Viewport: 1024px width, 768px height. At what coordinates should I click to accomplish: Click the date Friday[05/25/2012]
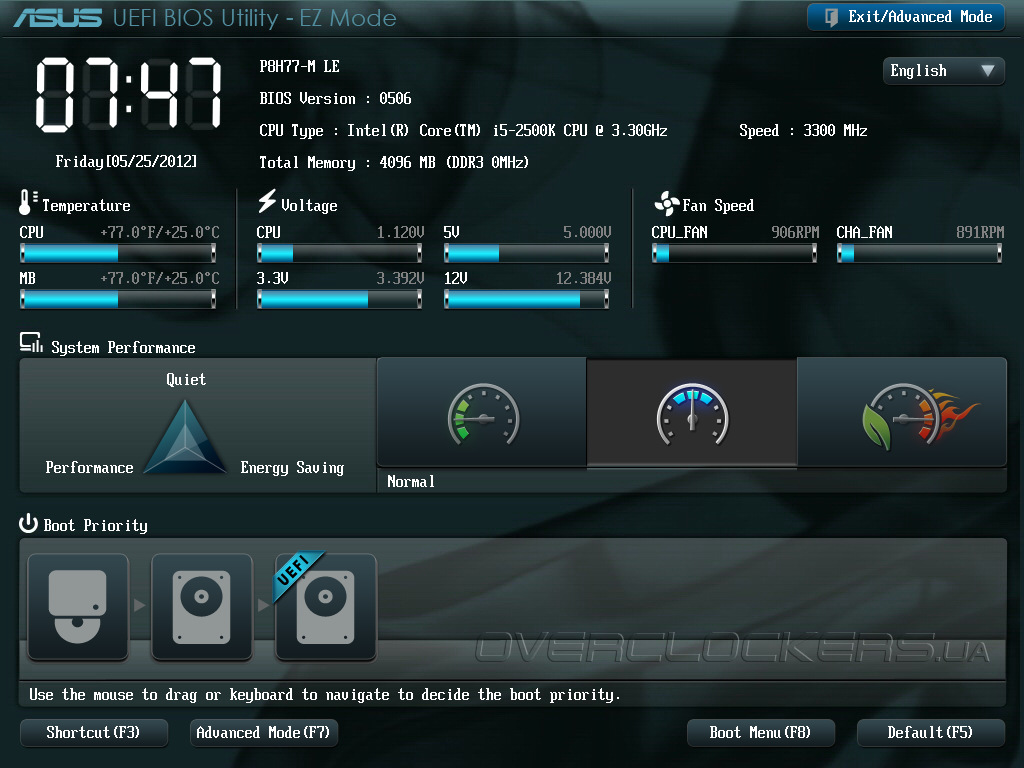click(x=126, y=161)
